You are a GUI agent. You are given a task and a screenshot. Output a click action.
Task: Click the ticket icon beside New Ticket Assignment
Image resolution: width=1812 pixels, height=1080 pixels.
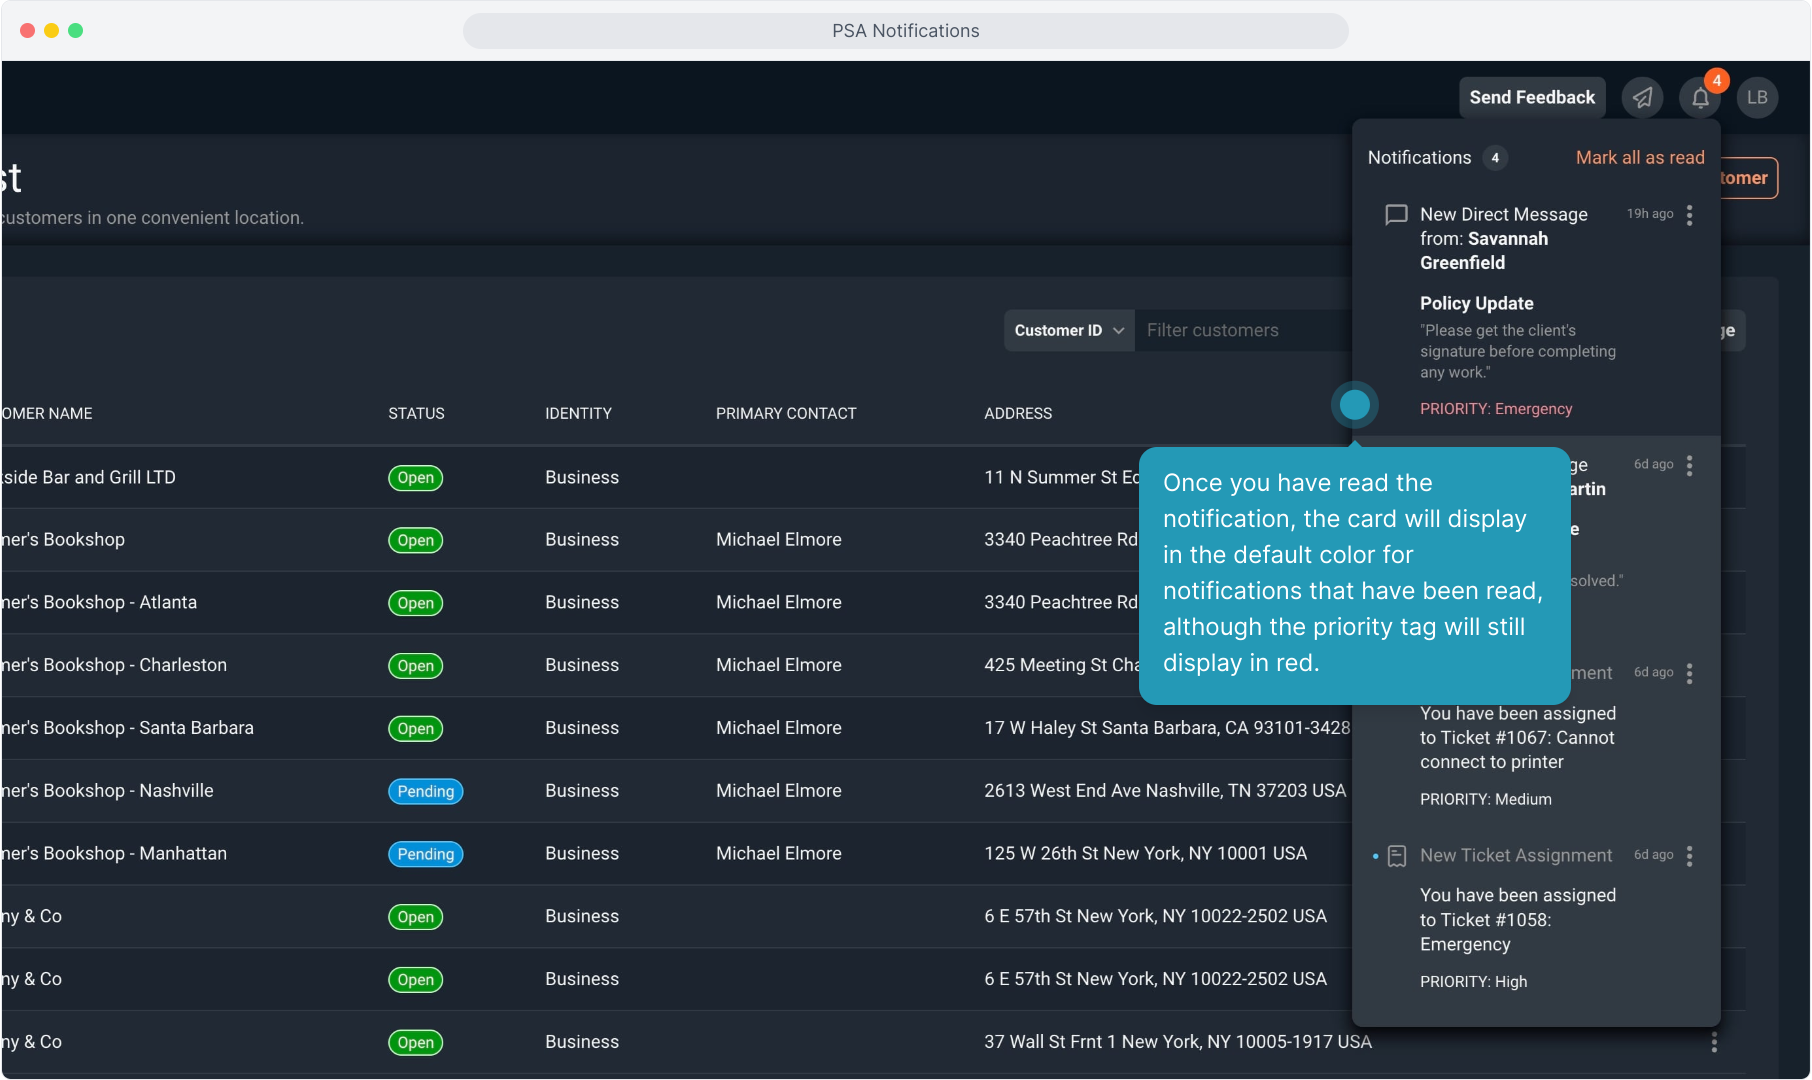tap(1397, 856)
